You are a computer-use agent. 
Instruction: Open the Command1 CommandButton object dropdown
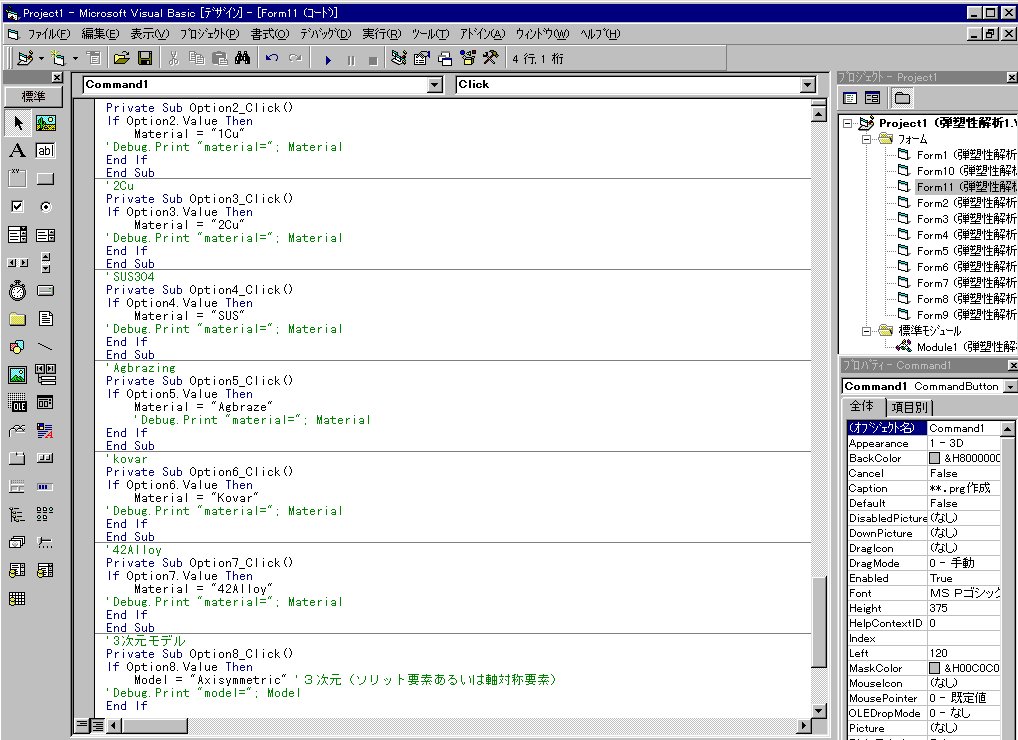tap(1010, 387)
